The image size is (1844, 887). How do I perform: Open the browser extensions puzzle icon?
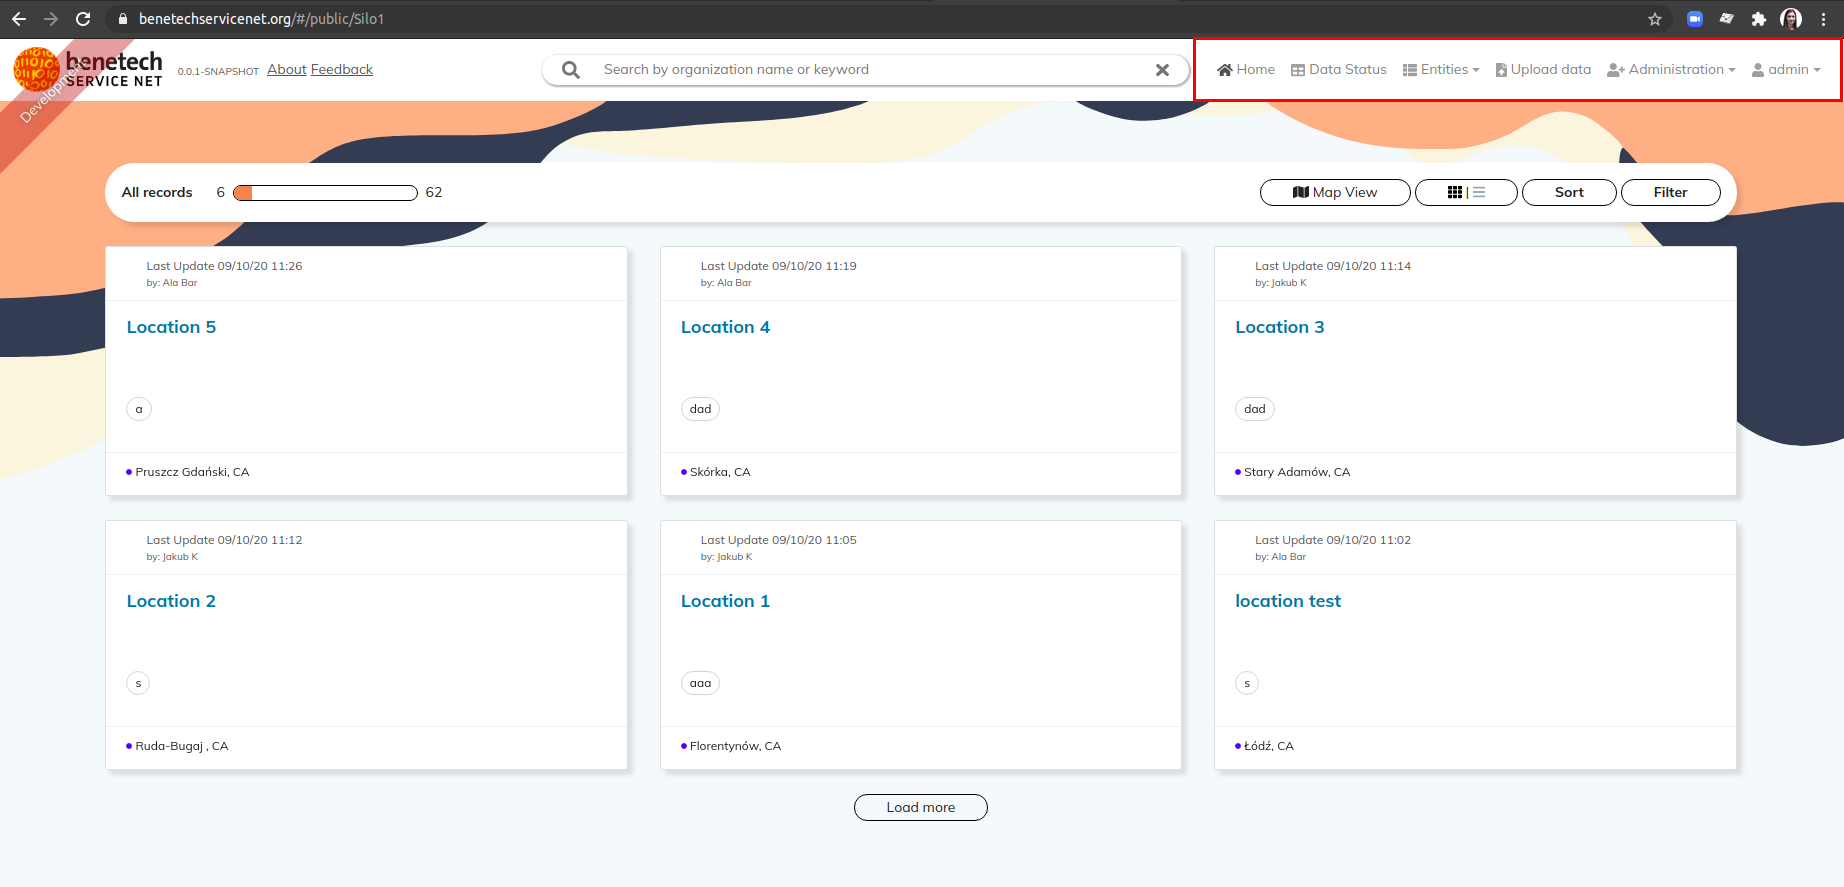coord(1759,19)
